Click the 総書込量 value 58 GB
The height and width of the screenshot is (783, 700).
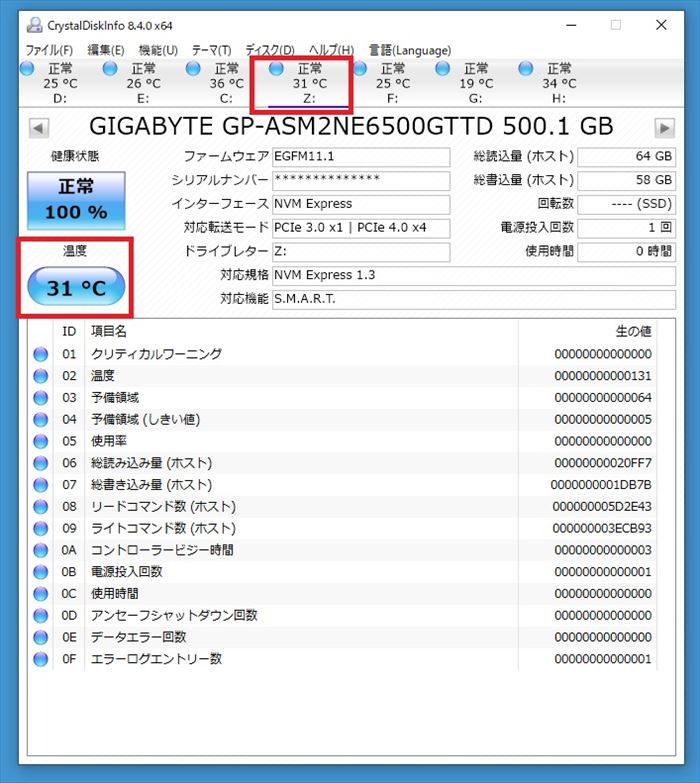pos(627,180)
